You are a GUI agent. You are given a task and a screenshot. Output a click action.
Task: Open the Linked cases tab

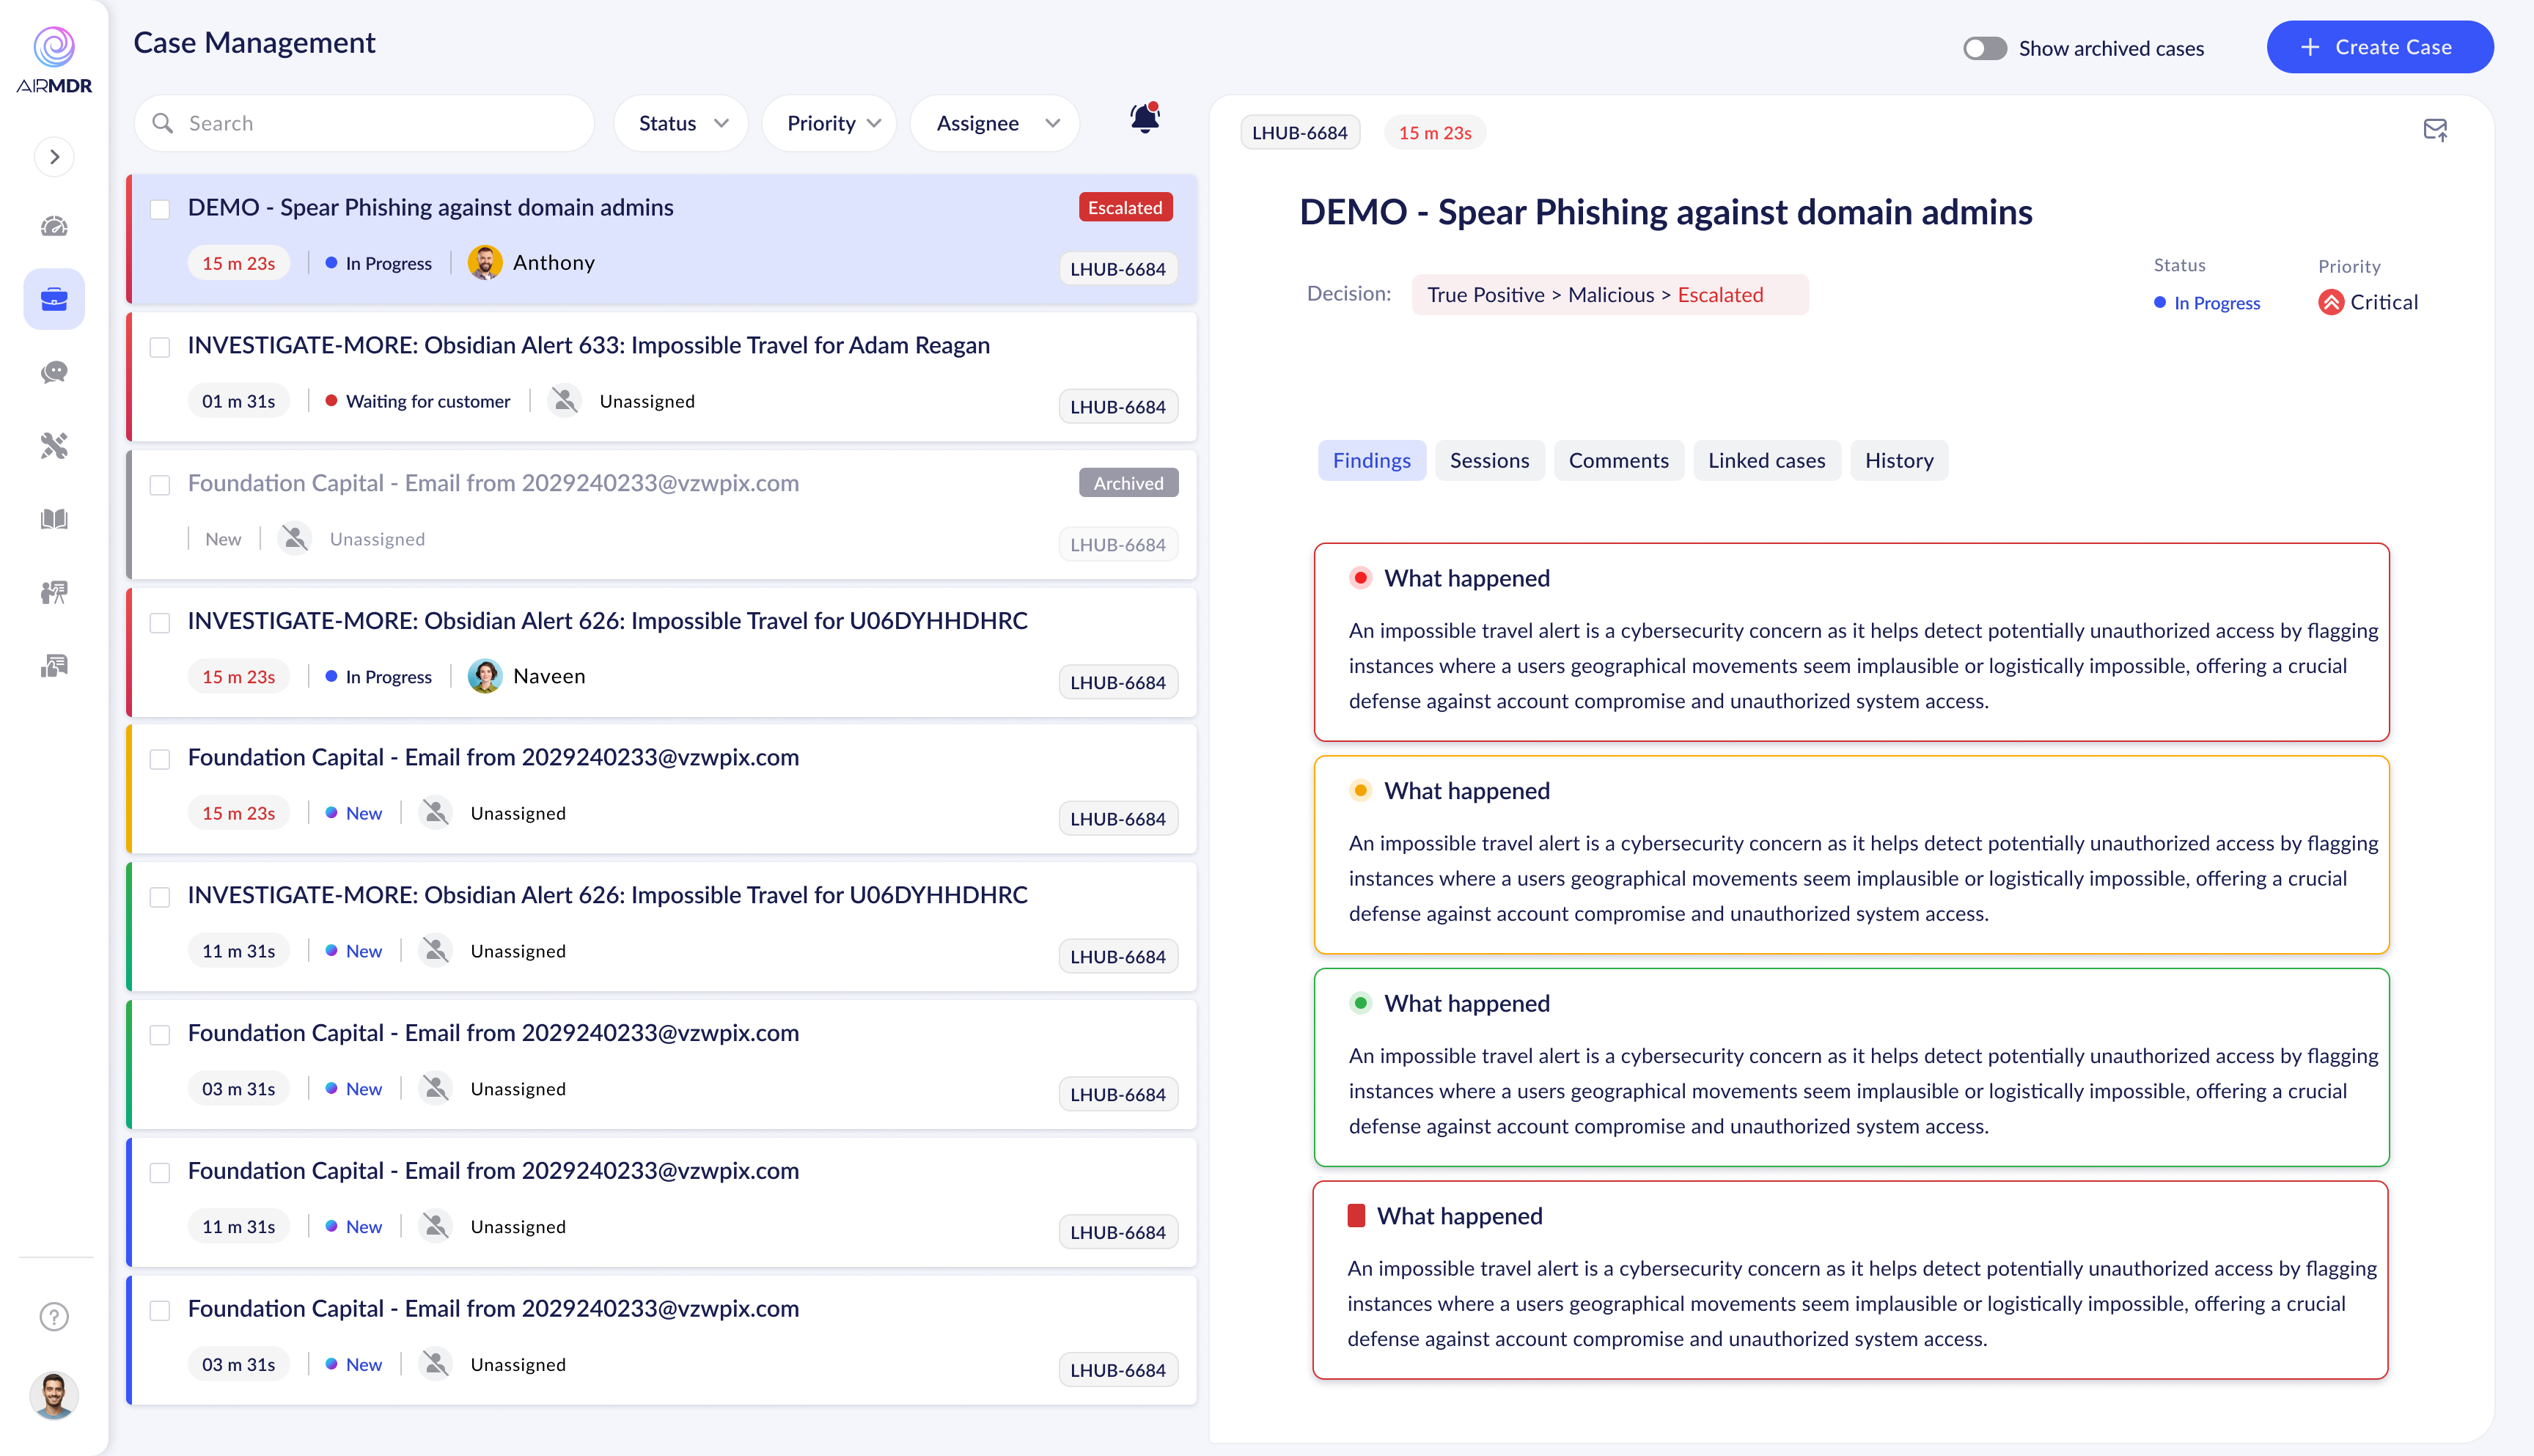click(1766, 460)
